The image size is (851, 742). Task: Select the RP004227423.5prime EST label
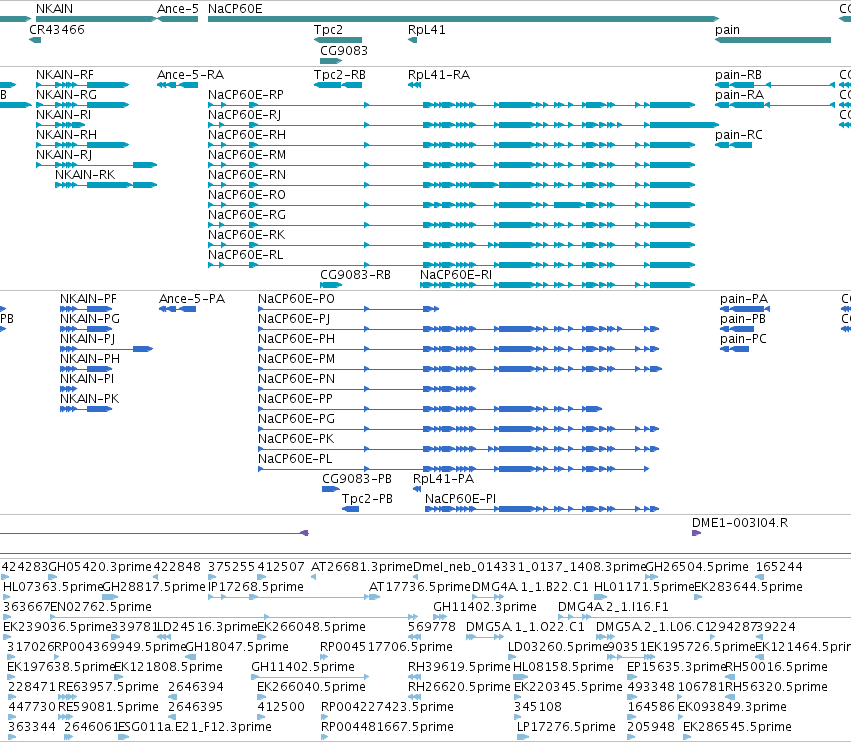tap(388, 707)
